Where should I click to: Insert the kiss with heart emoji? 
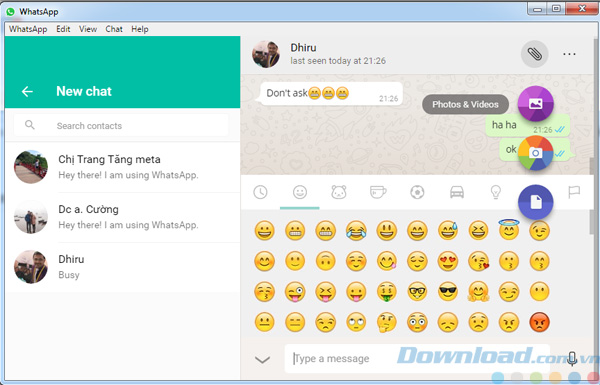(x=478, y=261)
